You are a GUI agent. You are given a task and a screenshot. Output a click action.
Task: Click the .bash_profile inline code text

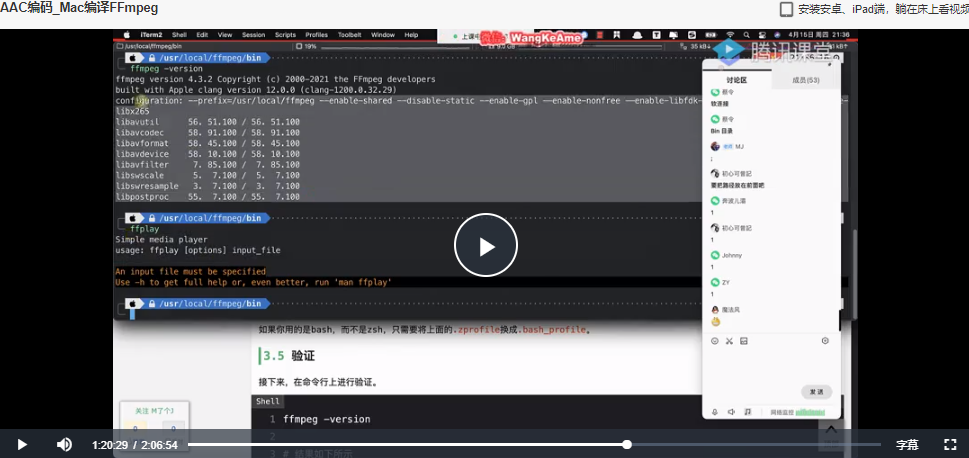click(x=554, y=329)
